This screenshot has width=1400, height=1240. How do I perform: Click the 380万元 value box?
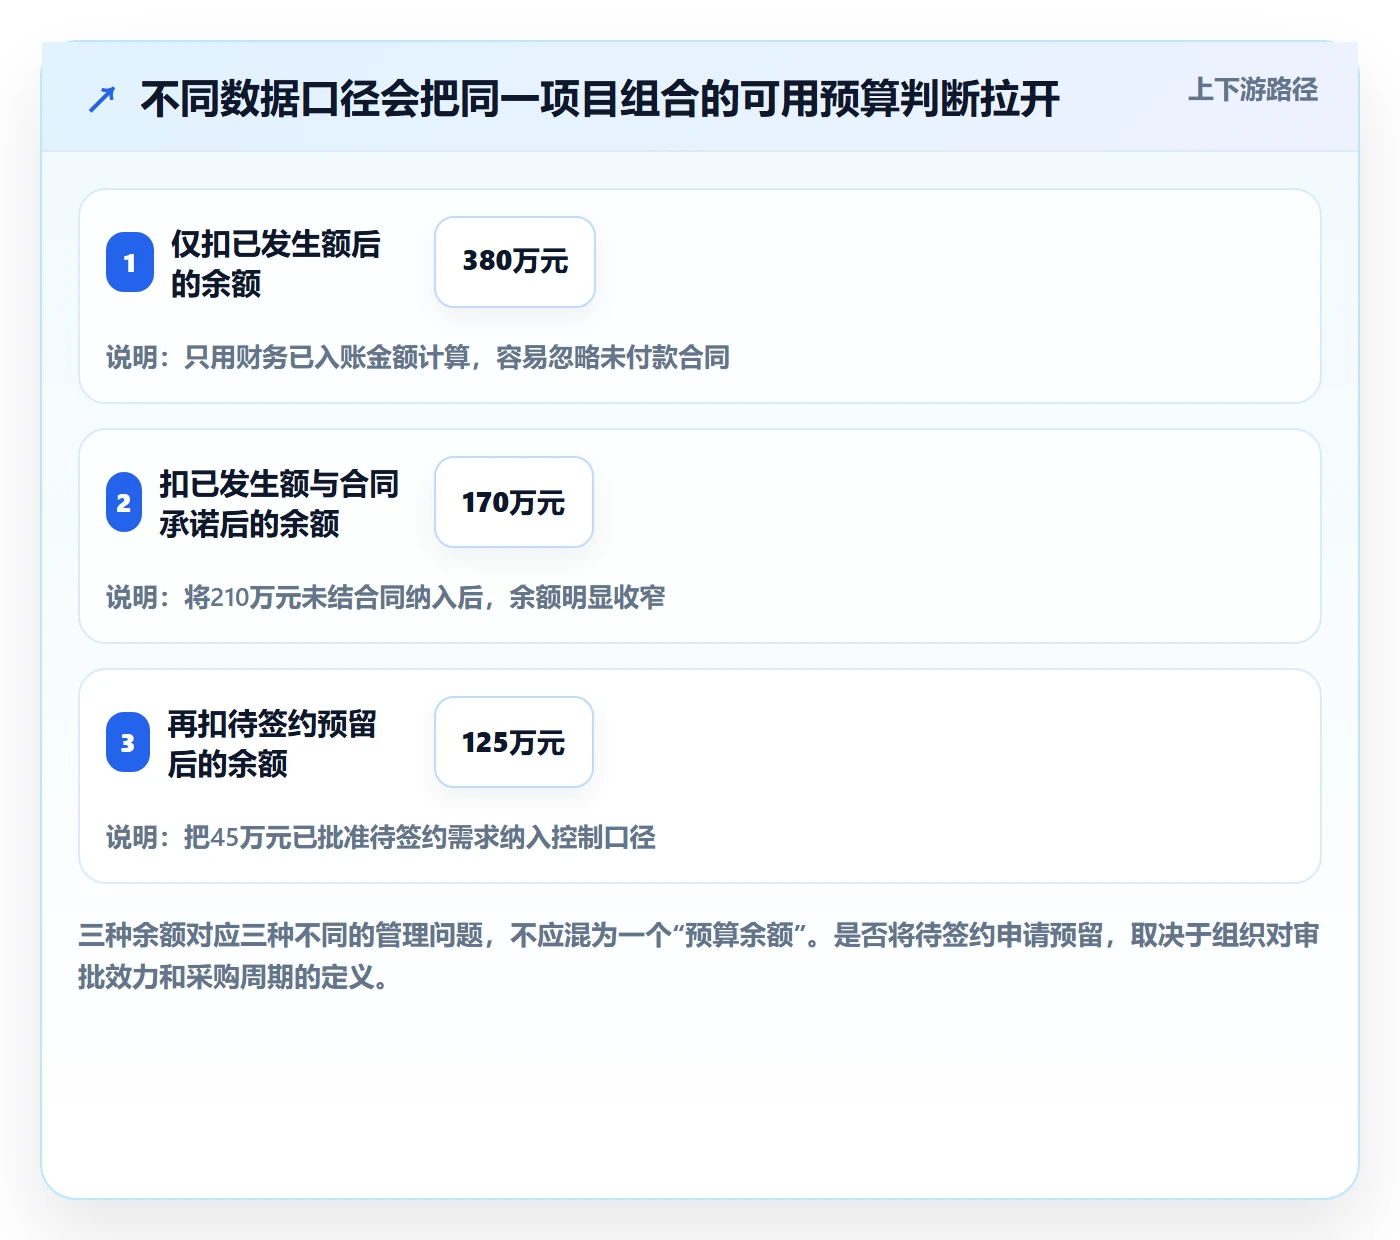click(x=515, y=262)
